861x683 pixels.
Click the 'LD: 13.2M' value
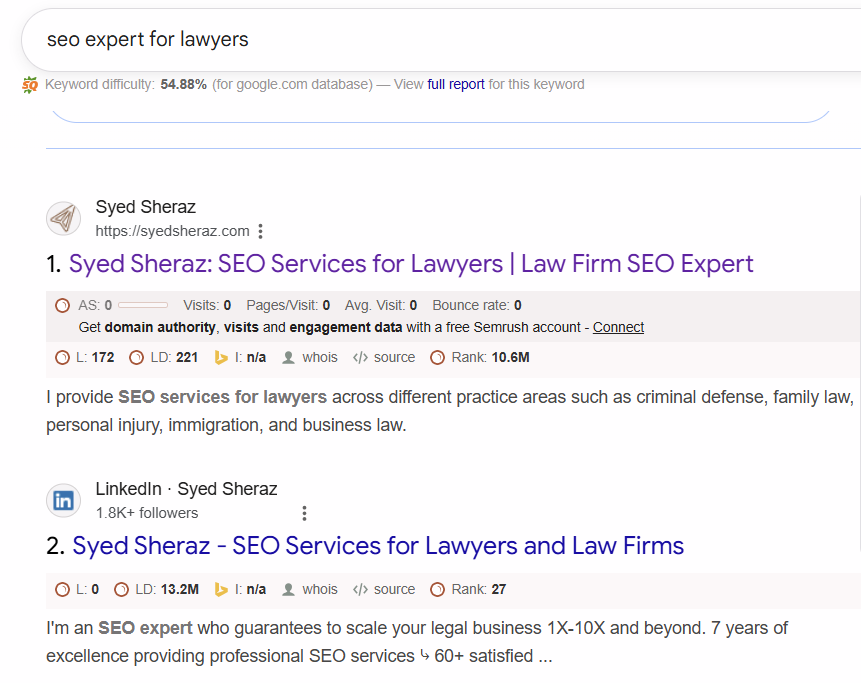pyautogui.click(x=167, y=589)
